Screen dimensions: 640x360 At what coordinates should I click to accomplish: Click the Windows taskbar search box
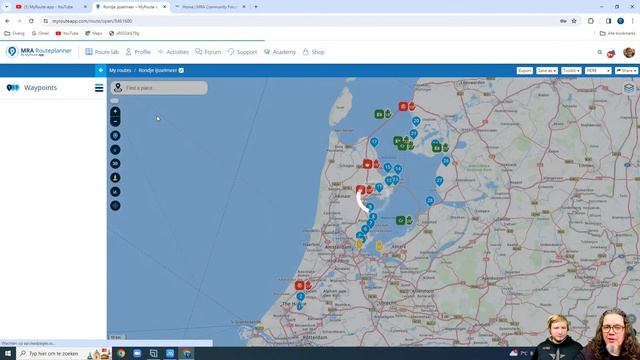pos(63,353)
